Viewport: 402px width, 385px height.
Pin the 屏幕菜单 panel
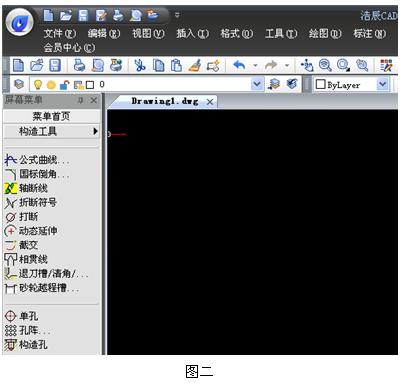81,100
